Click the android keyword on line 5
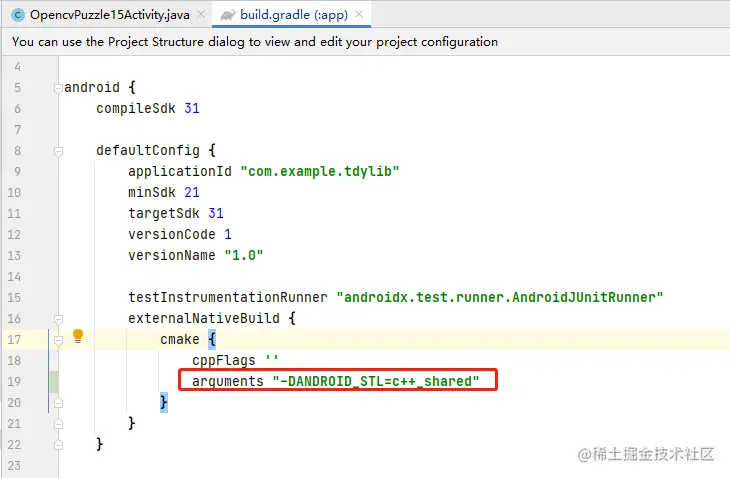 click(x=92, y=87)
